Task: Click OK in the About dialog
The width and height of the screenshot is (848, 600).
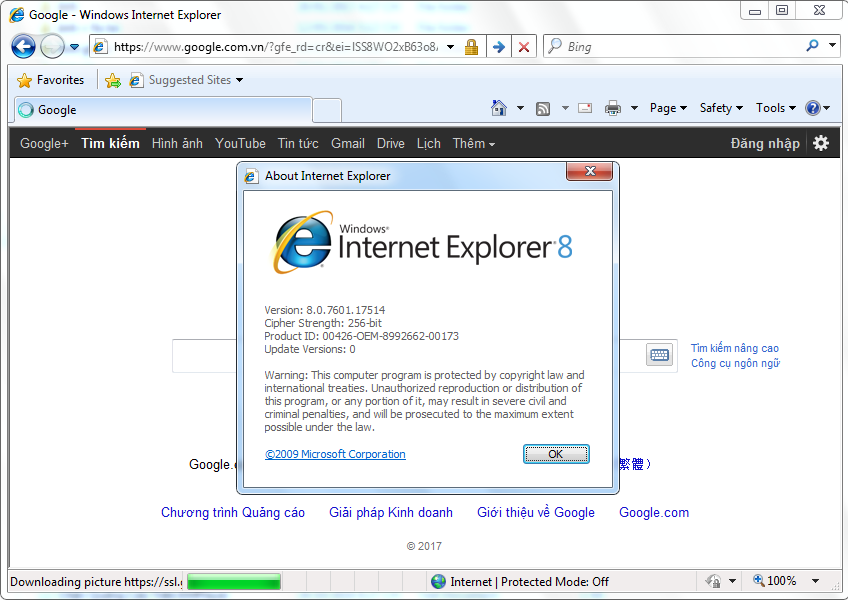Action: (556, 454)
